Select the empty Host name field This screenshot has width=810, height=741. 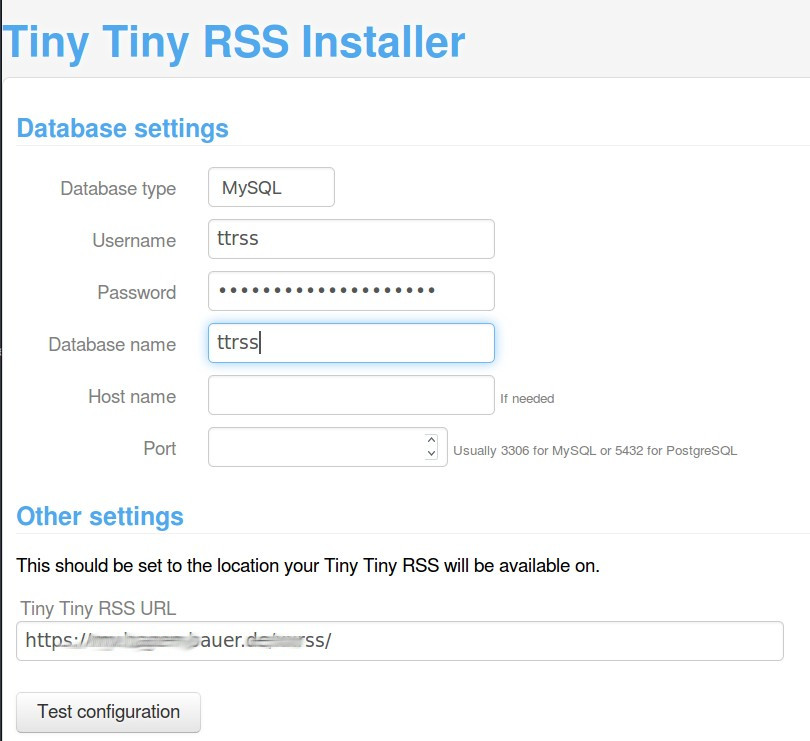pyautogui.click(x=351, y=395)
